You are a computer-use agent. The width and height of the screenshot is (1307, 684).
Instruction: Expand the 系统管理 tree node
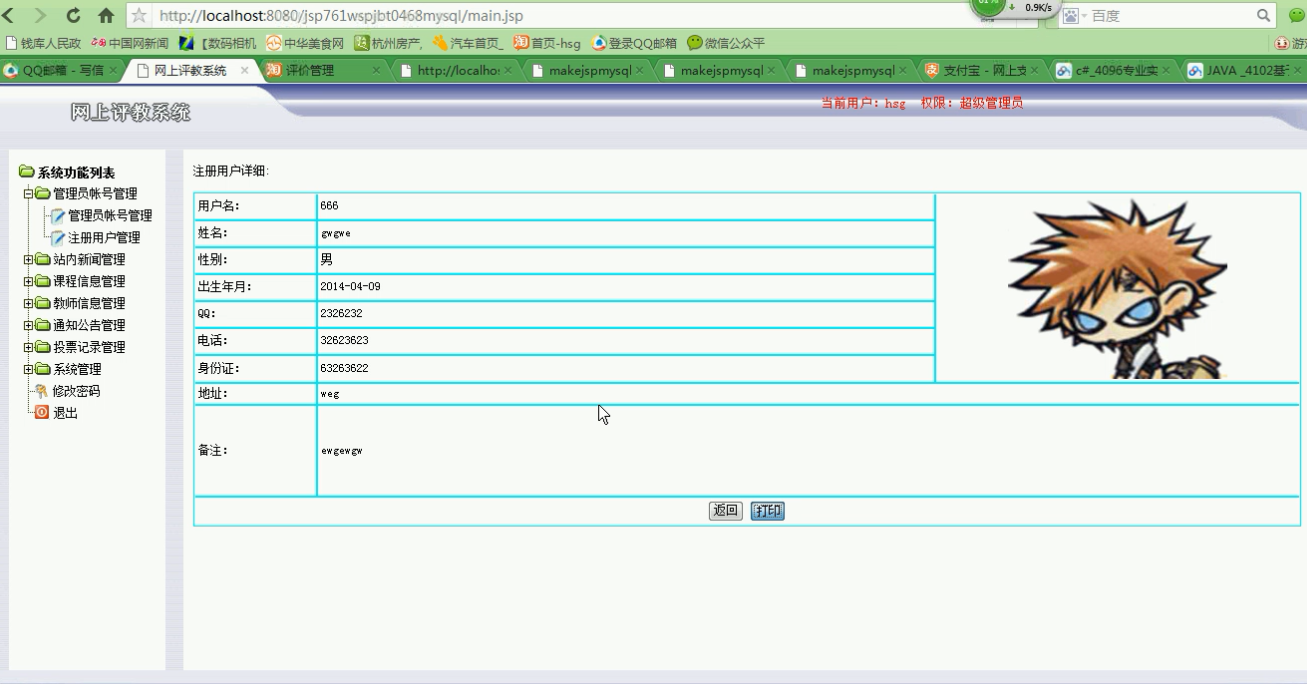click(28, 370)
